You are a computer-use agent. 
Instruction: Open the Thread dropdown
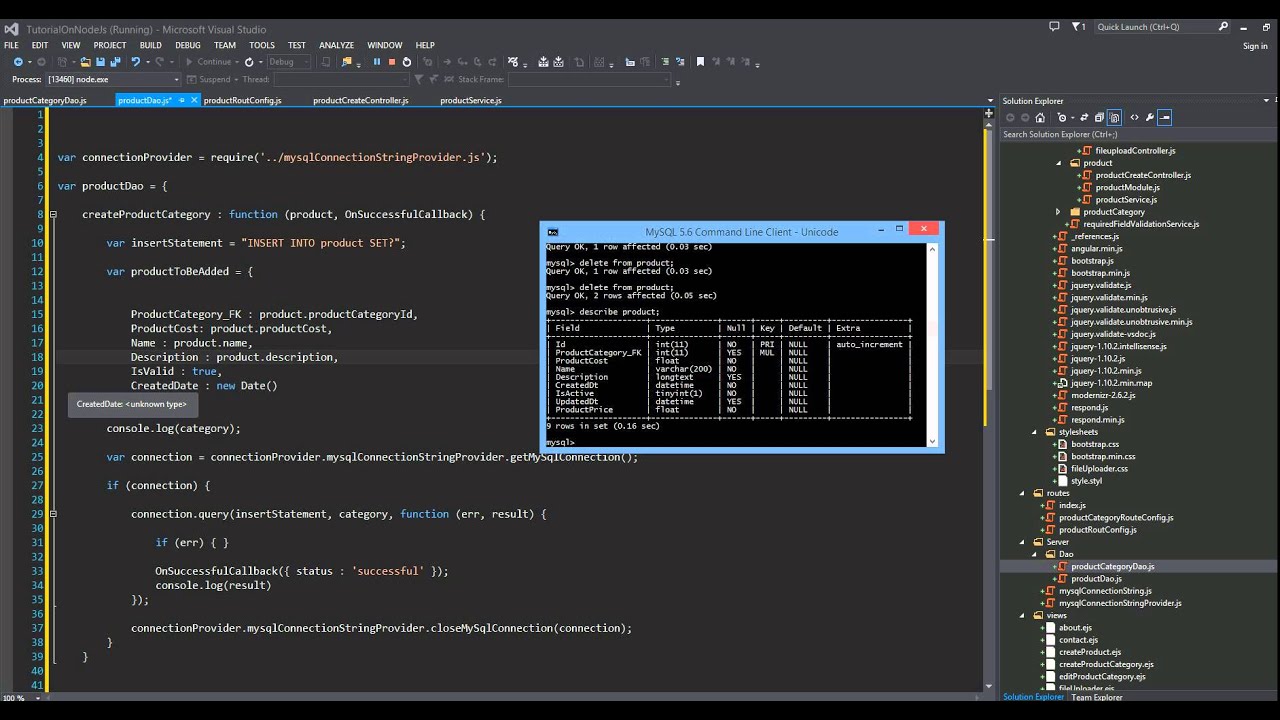pyautogui.click(x=341, y=79)
